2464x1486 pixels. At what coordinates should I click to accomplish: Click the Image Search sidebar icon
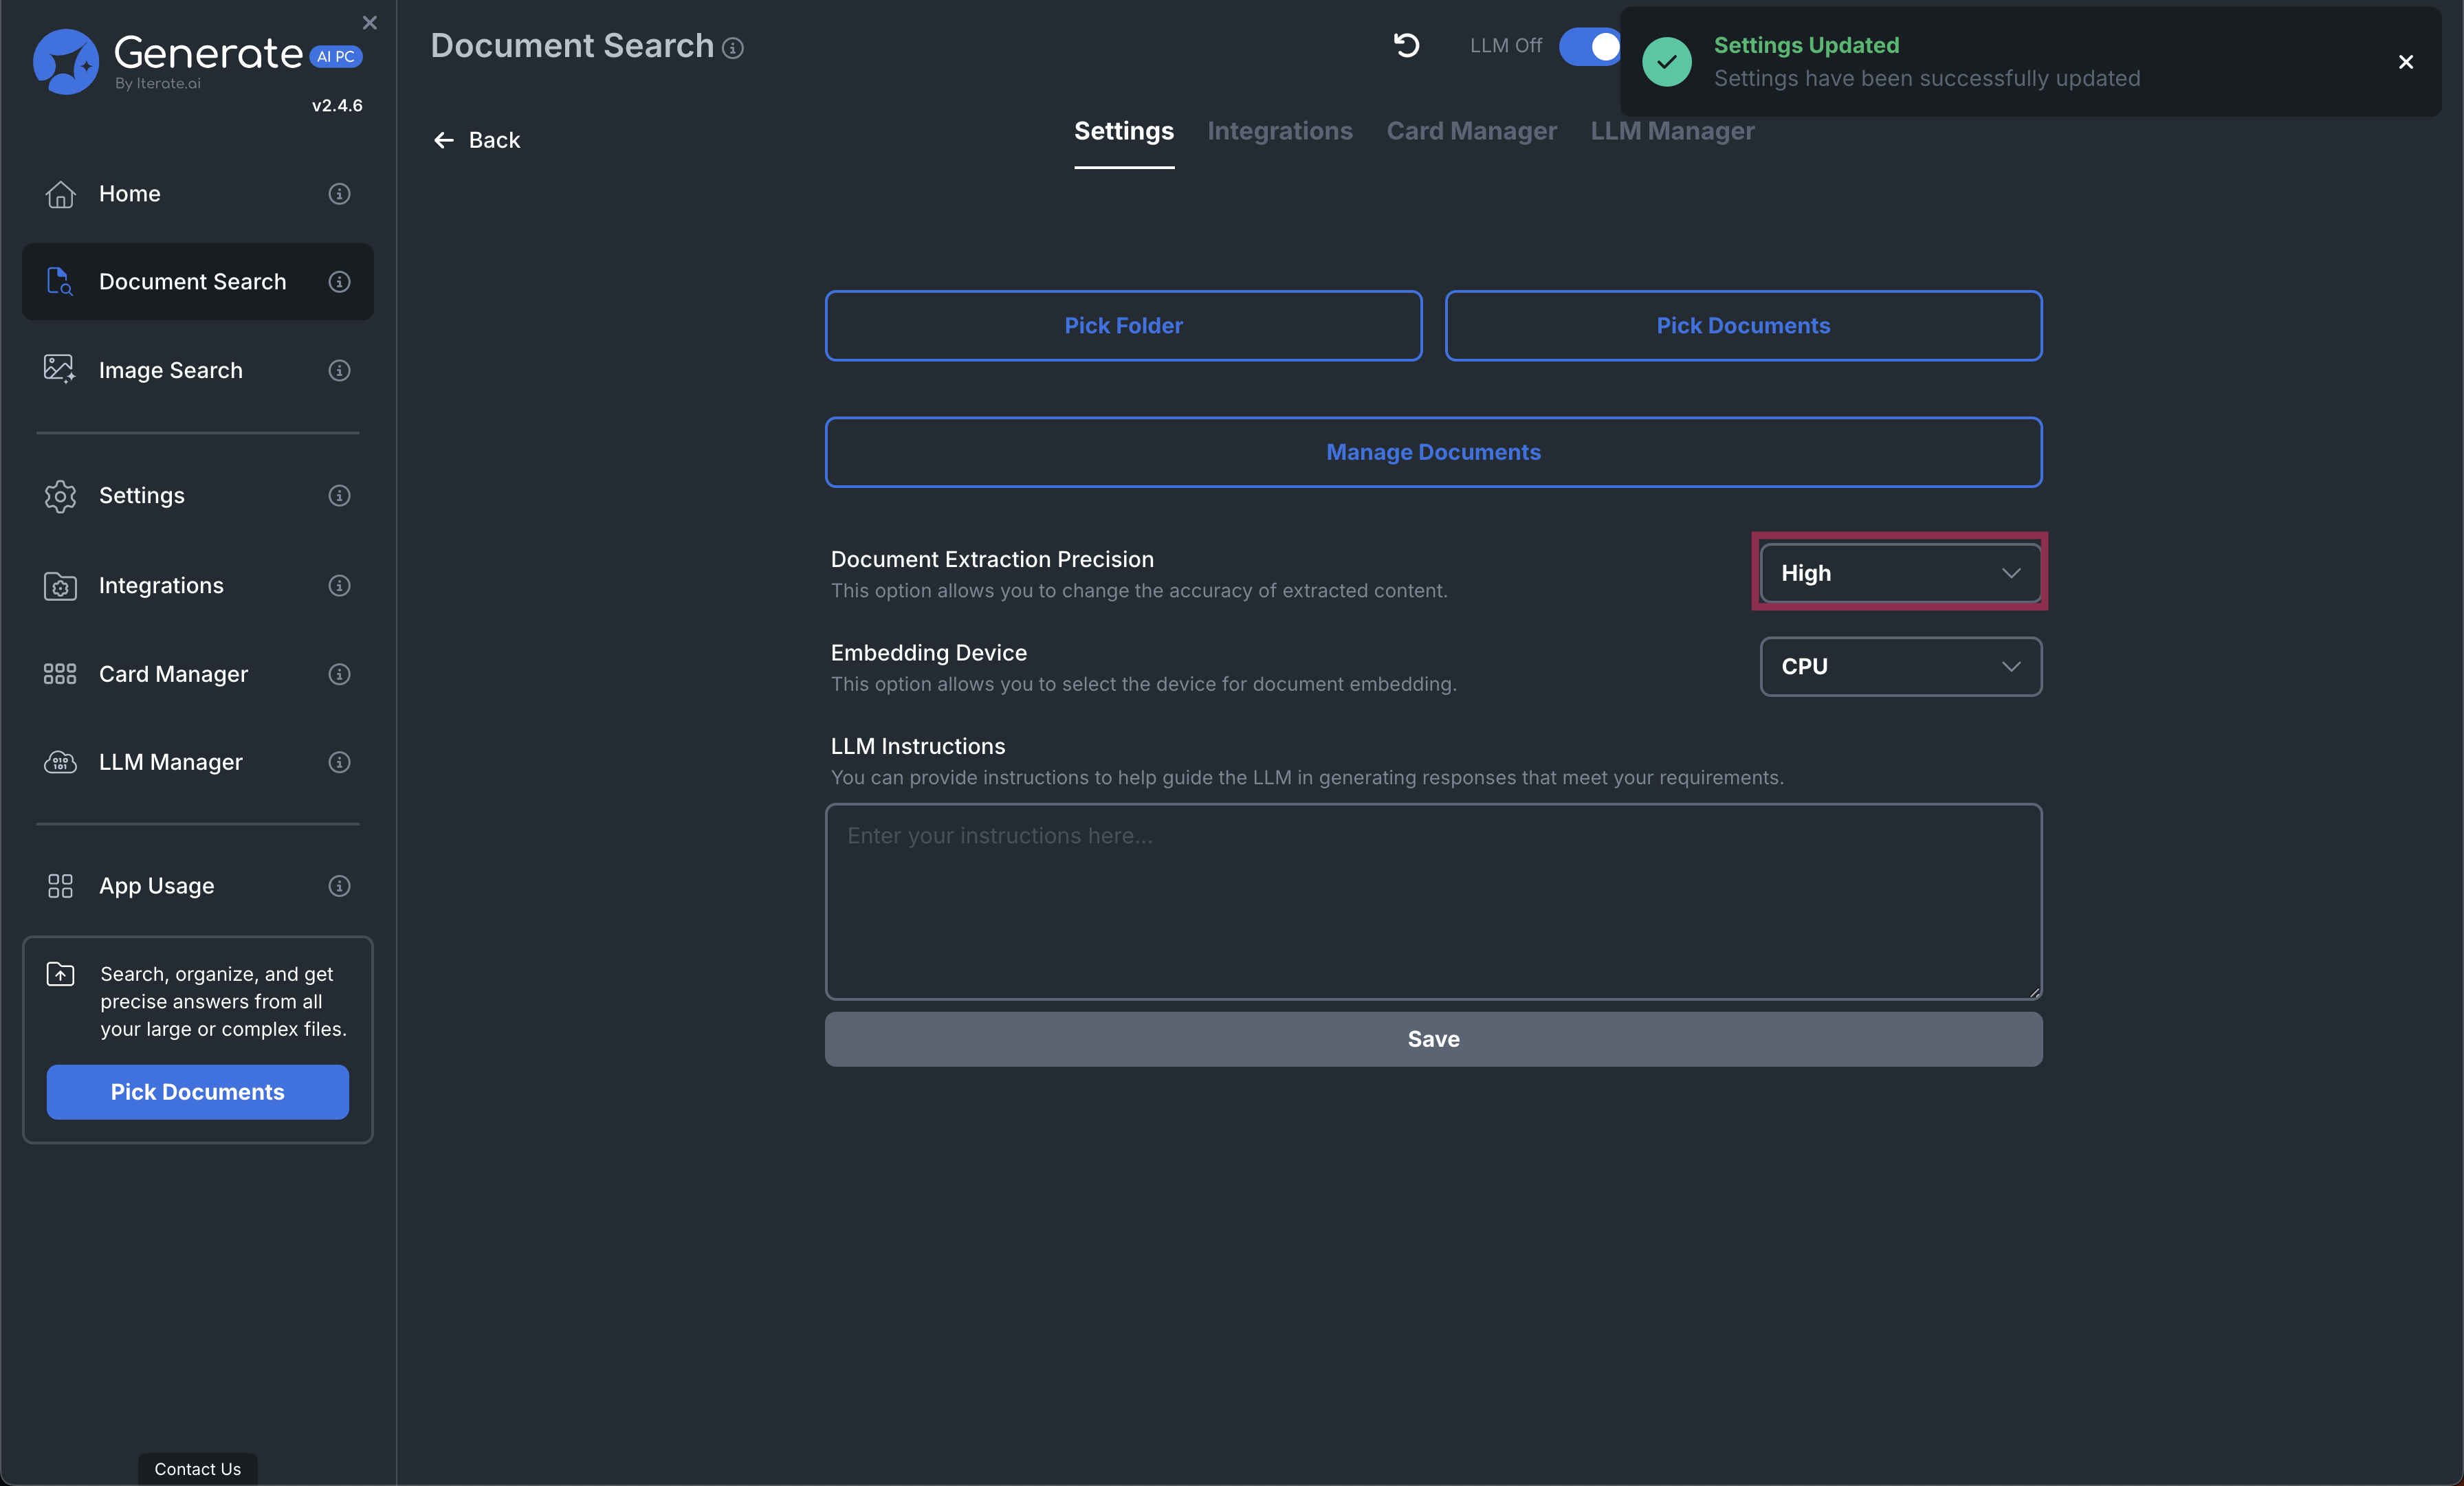(60, 370)
